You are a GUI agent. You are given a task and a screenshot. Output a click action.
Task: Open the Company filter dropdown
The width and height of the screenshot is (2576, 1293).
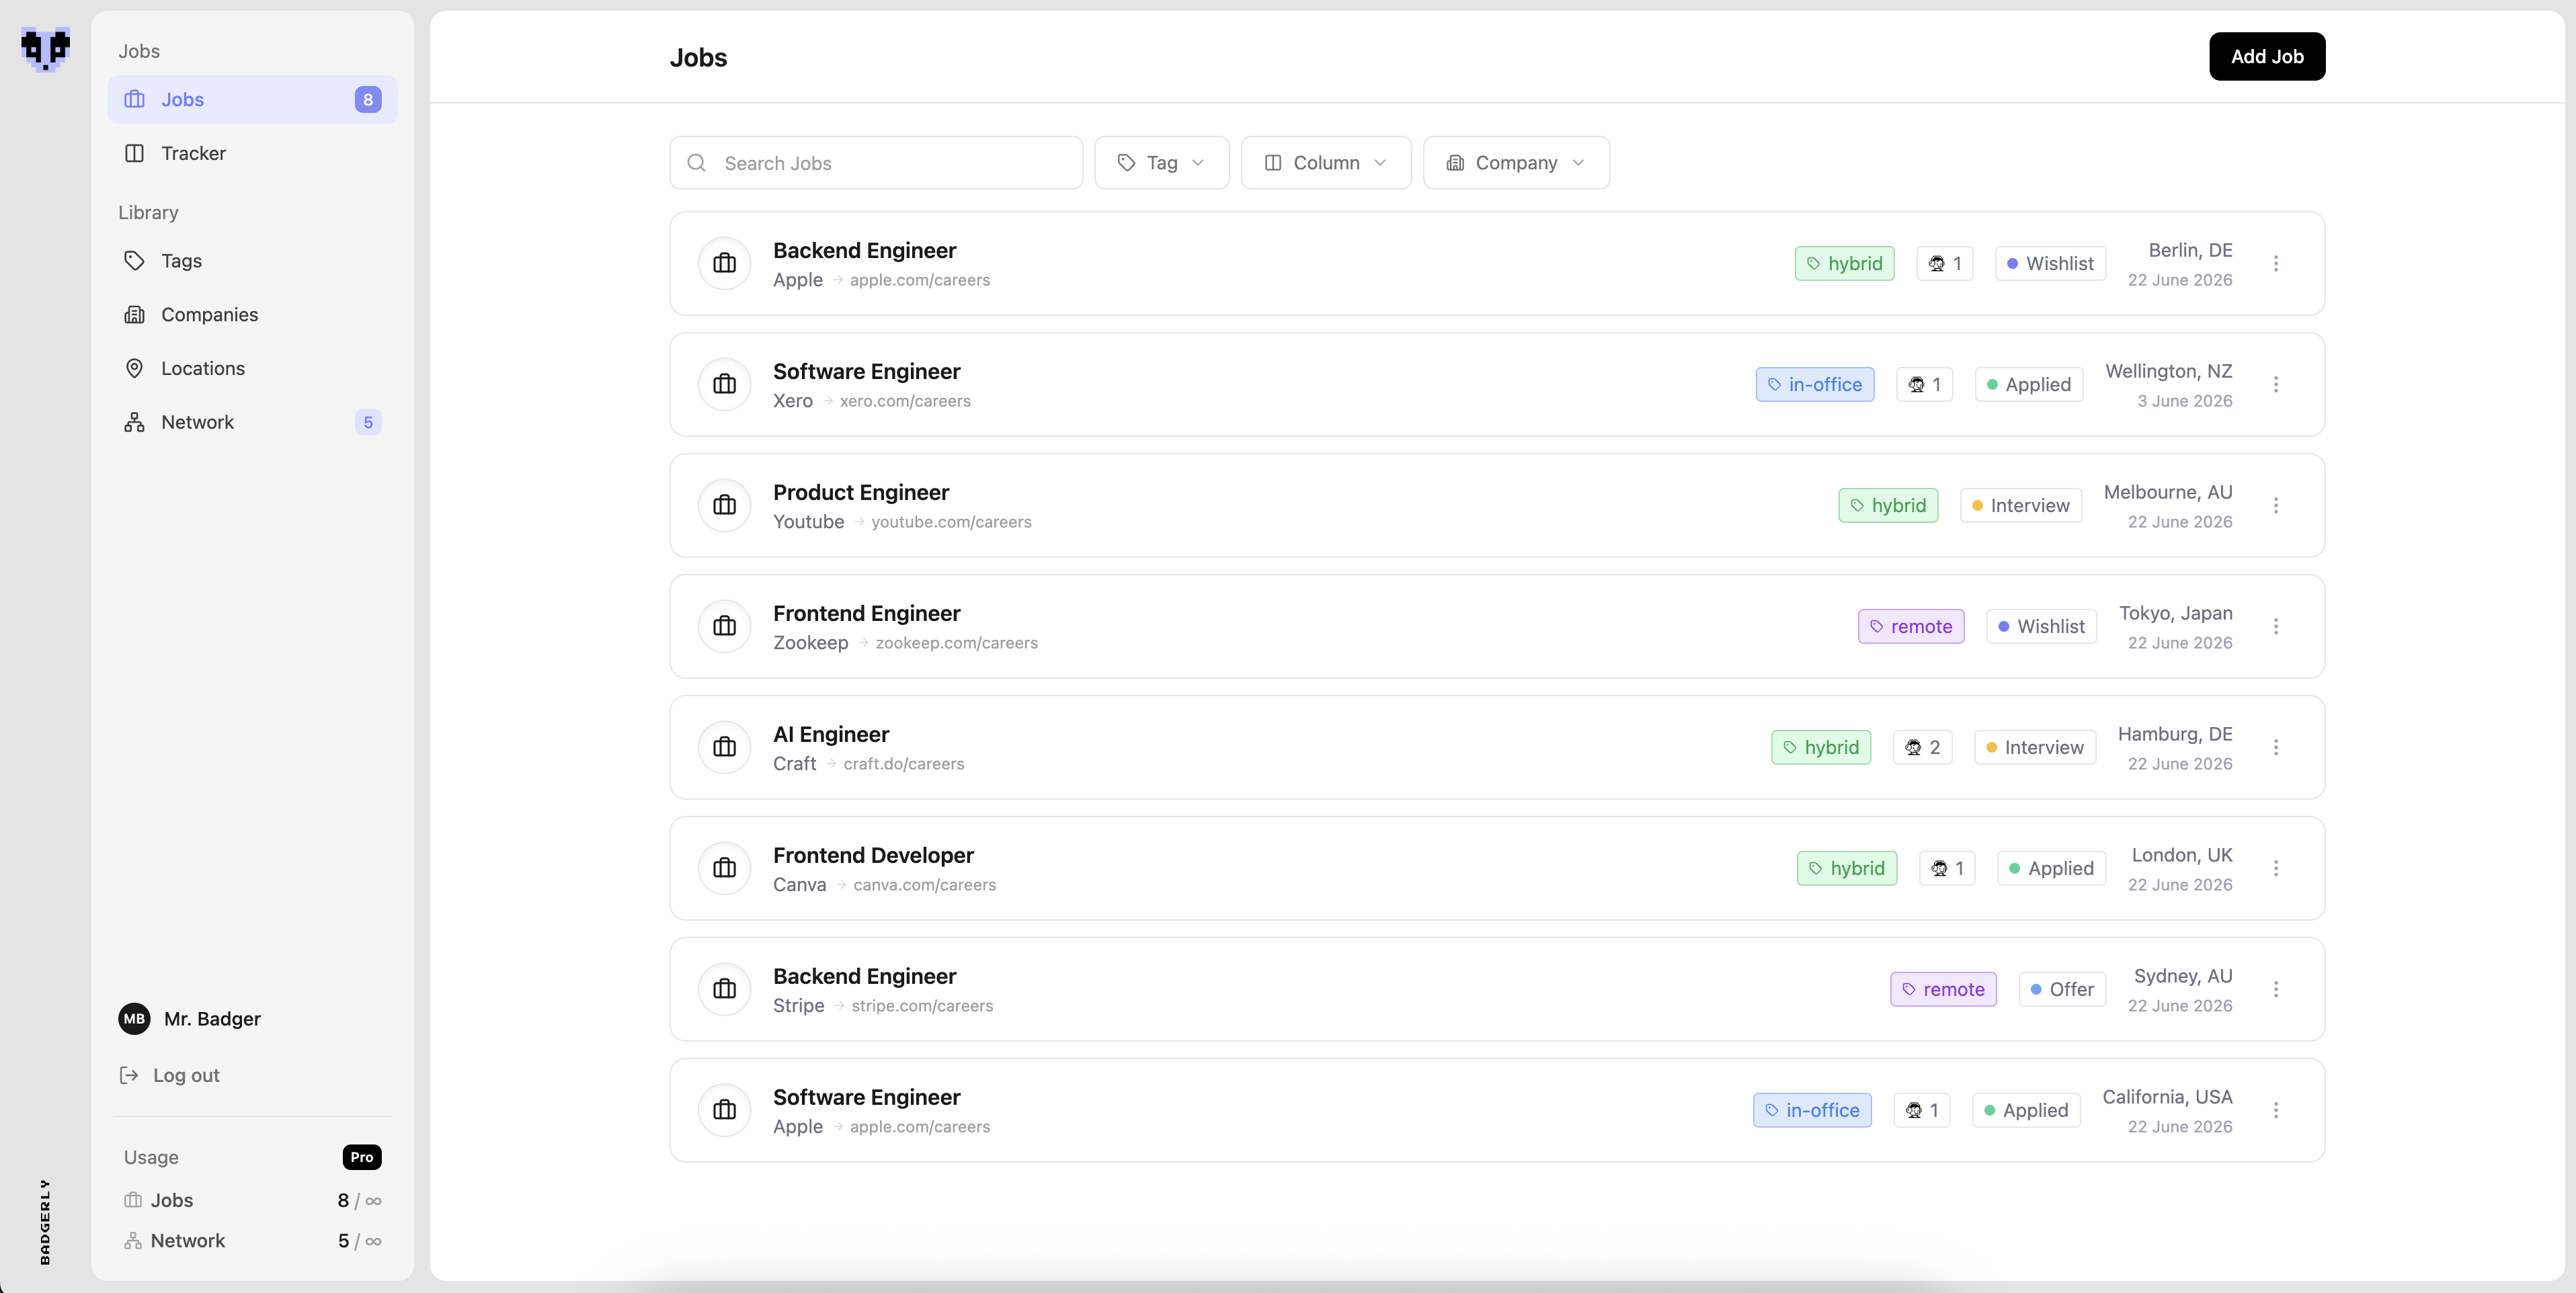[x=1516, y=163]
